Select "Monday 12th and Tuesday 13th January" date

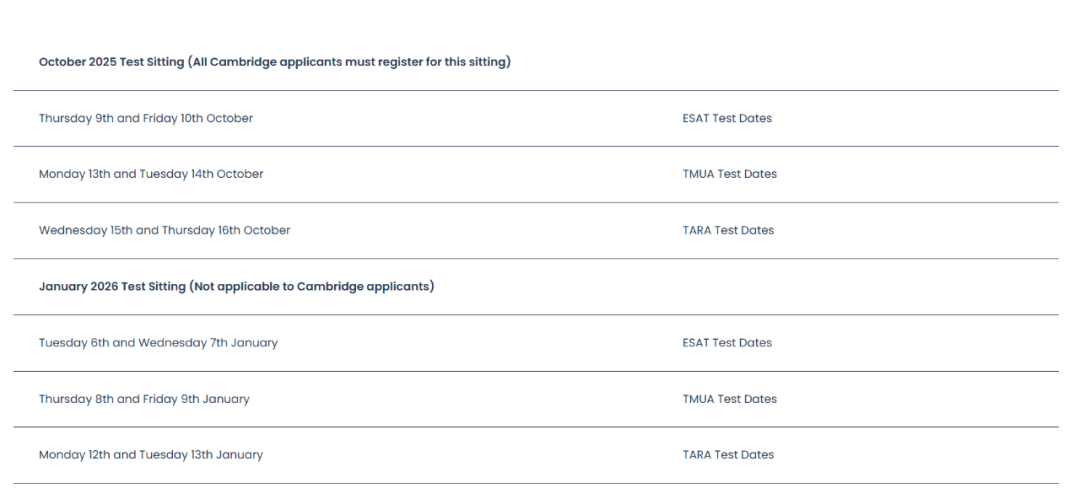[151, 455]
